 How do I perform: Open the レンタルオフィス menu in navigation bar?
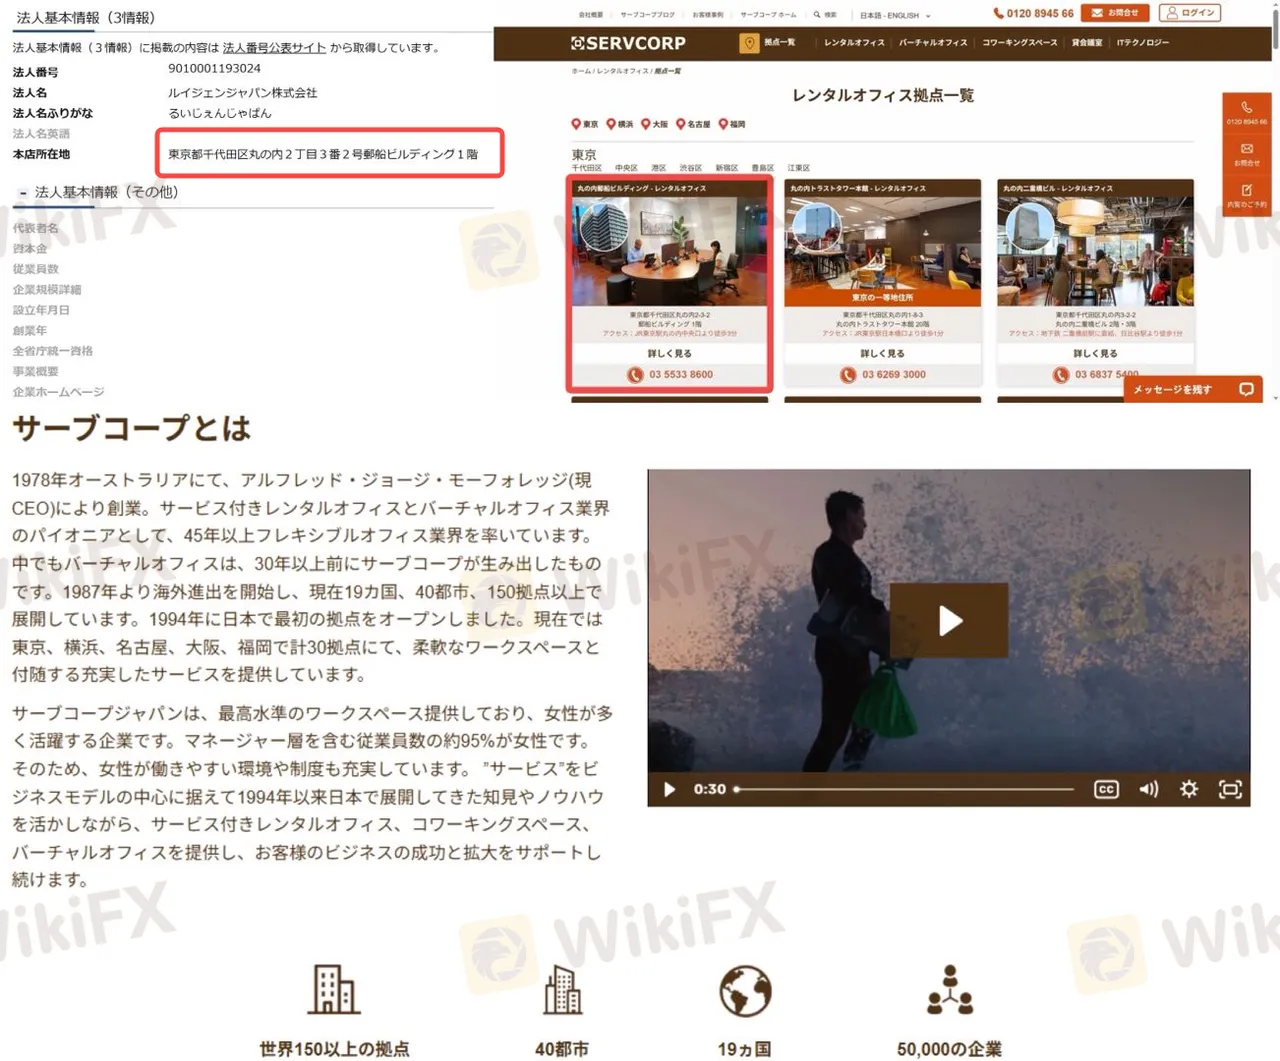pyautogui.click(x=854, y=43)
